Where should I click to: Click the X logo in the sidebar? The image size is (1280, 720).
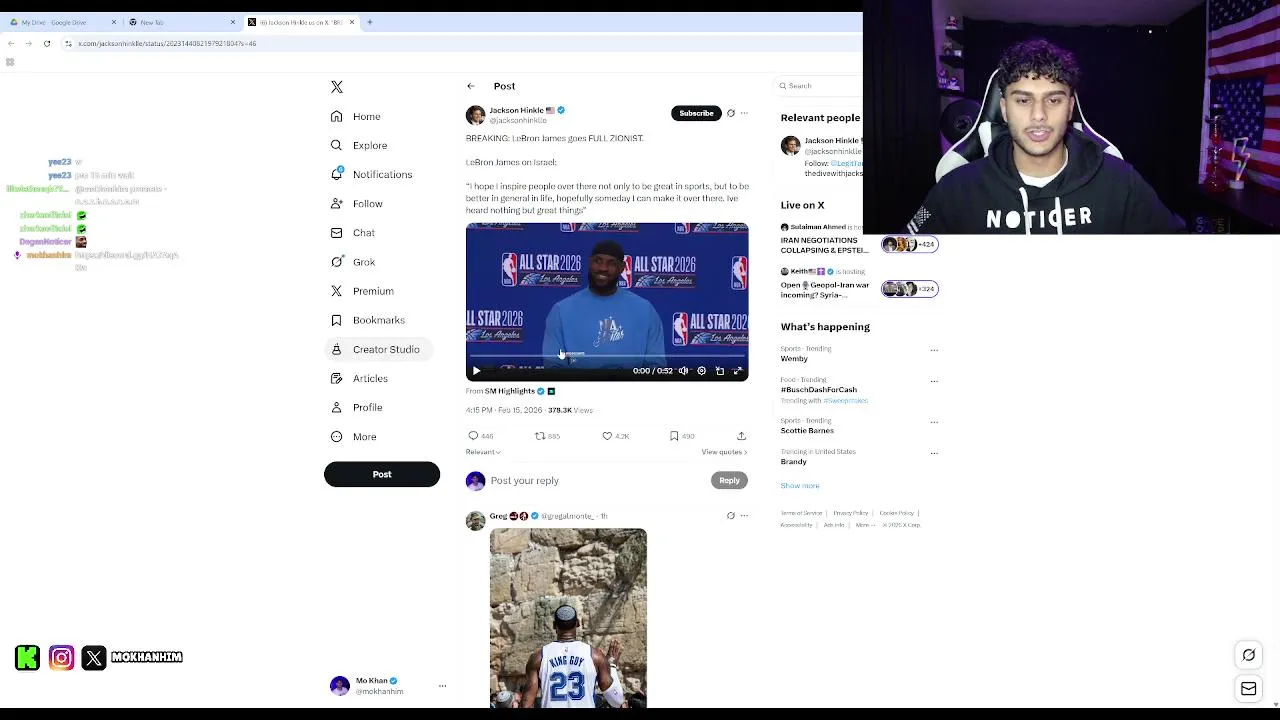[x=337, y=87]
